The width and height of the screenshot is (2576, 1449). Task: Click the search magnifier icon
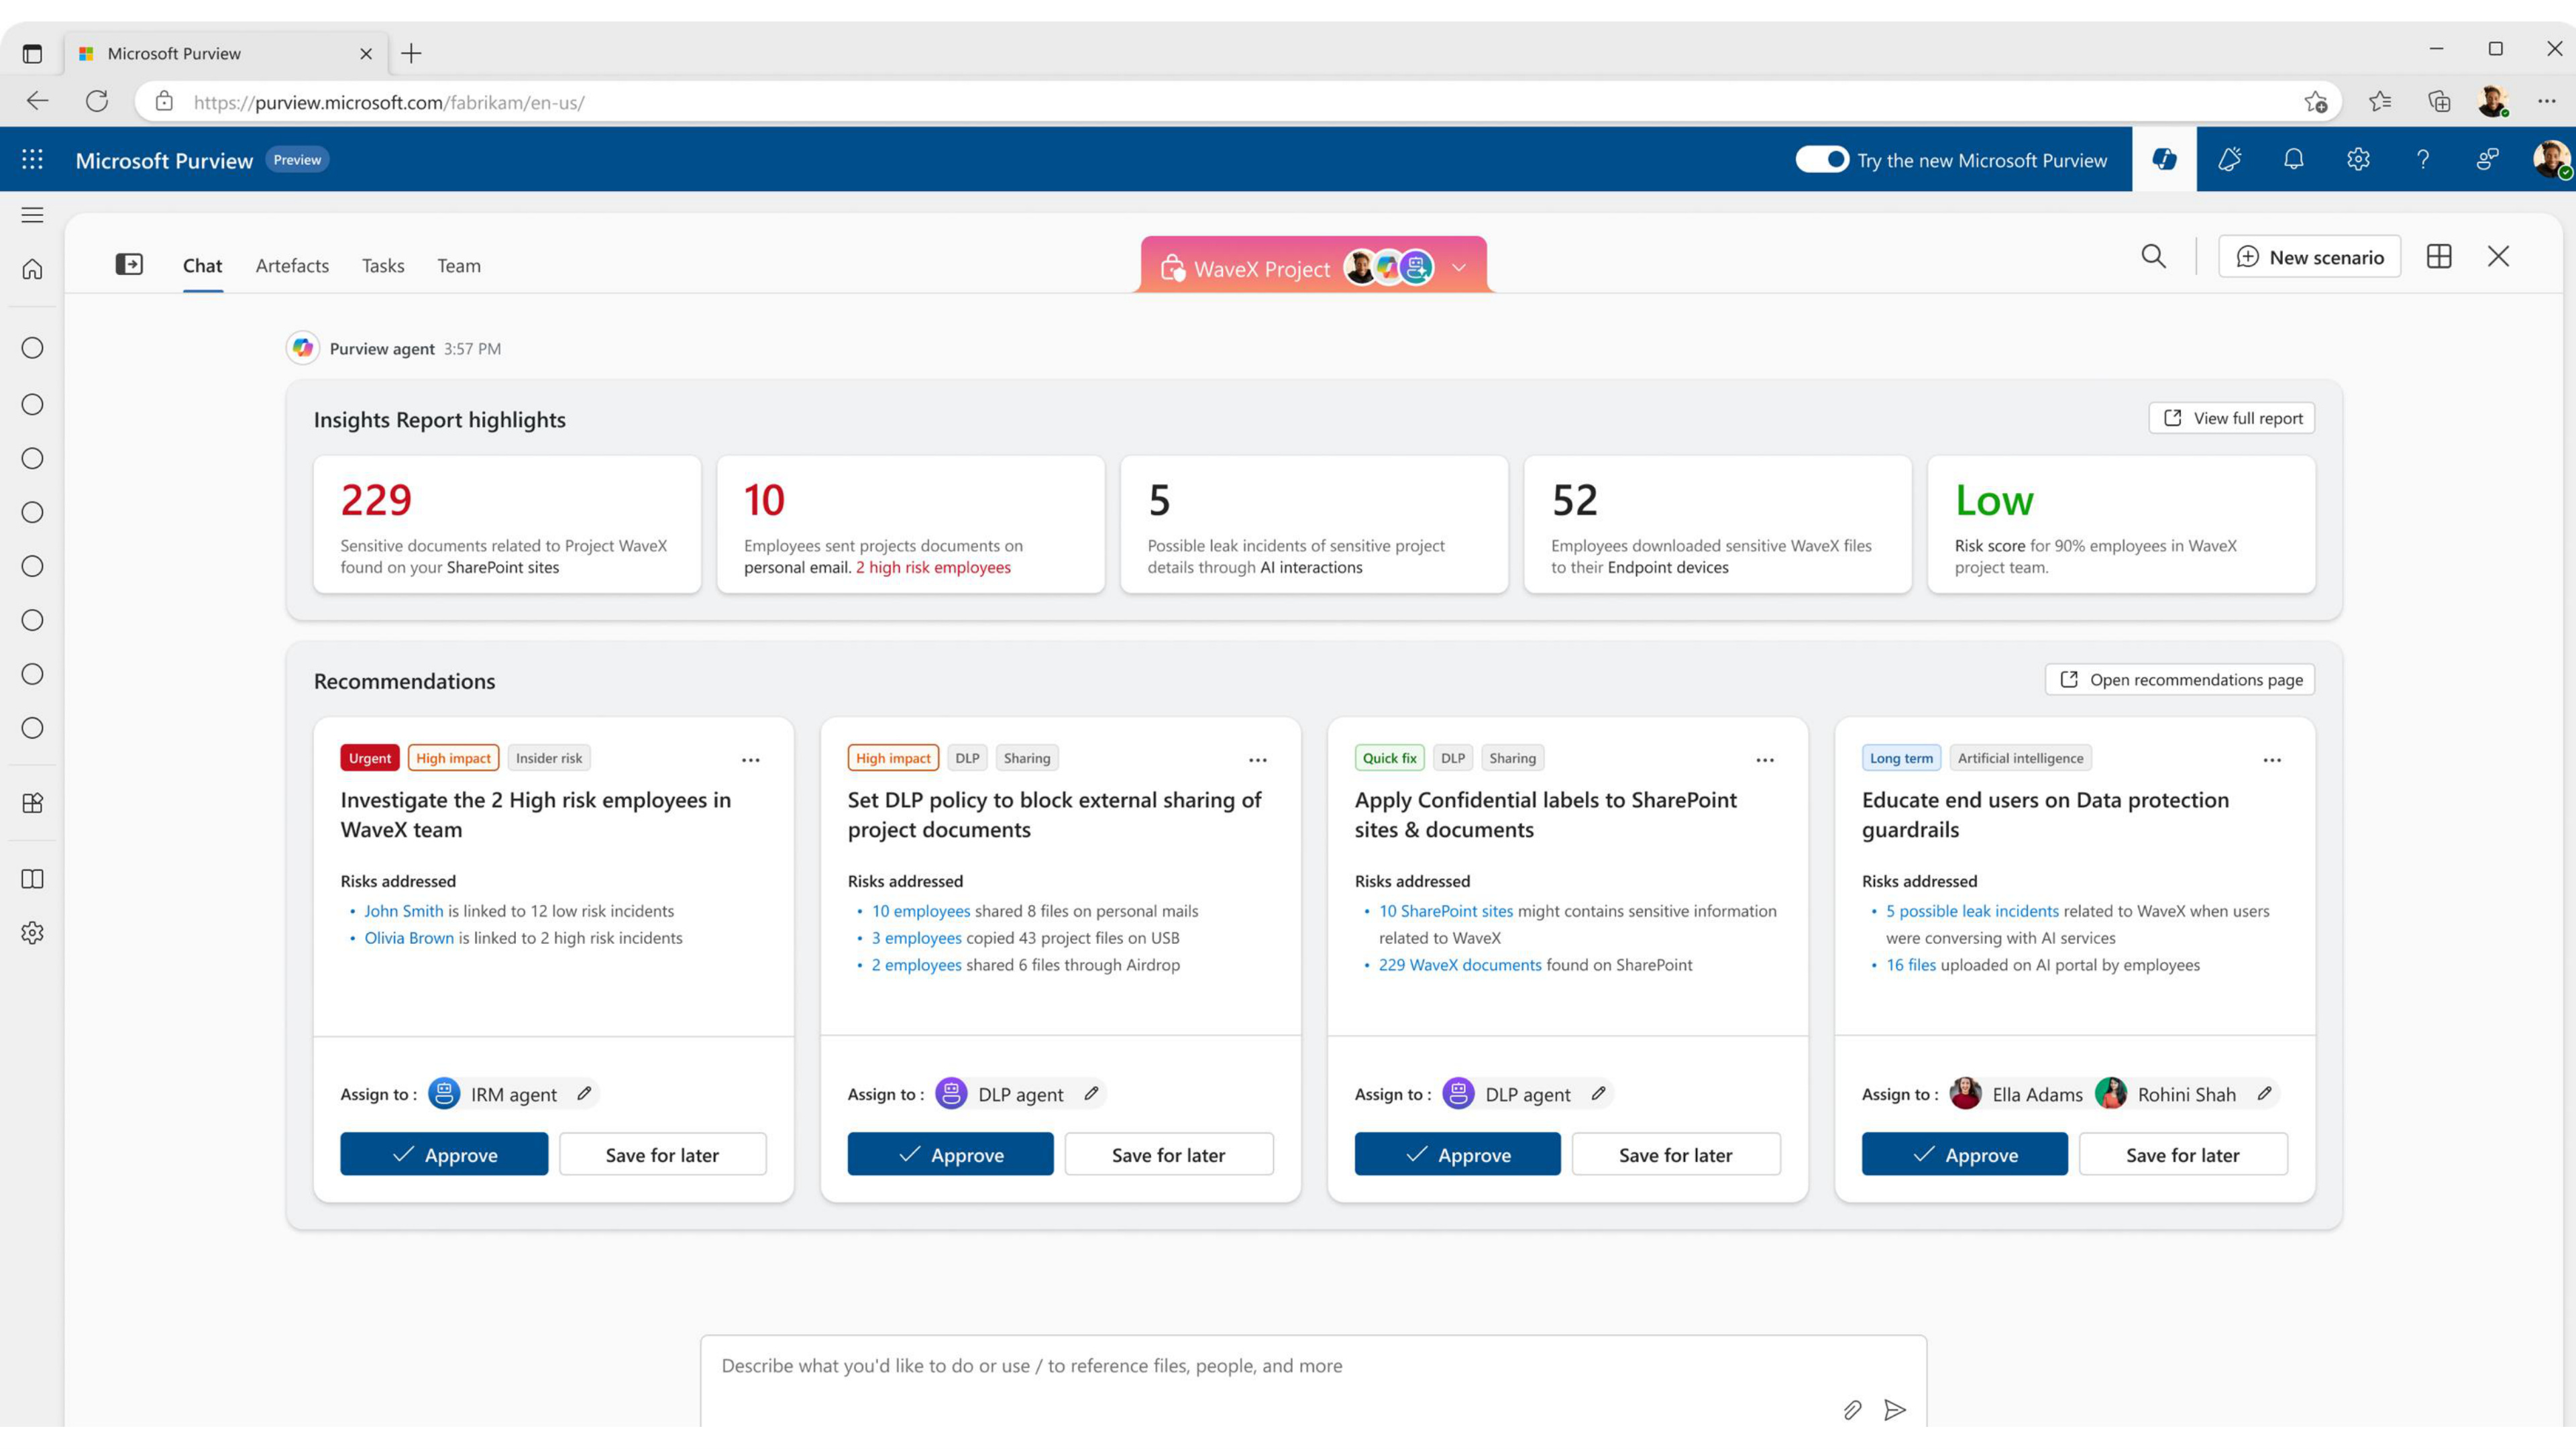(x=2153, y=257)
